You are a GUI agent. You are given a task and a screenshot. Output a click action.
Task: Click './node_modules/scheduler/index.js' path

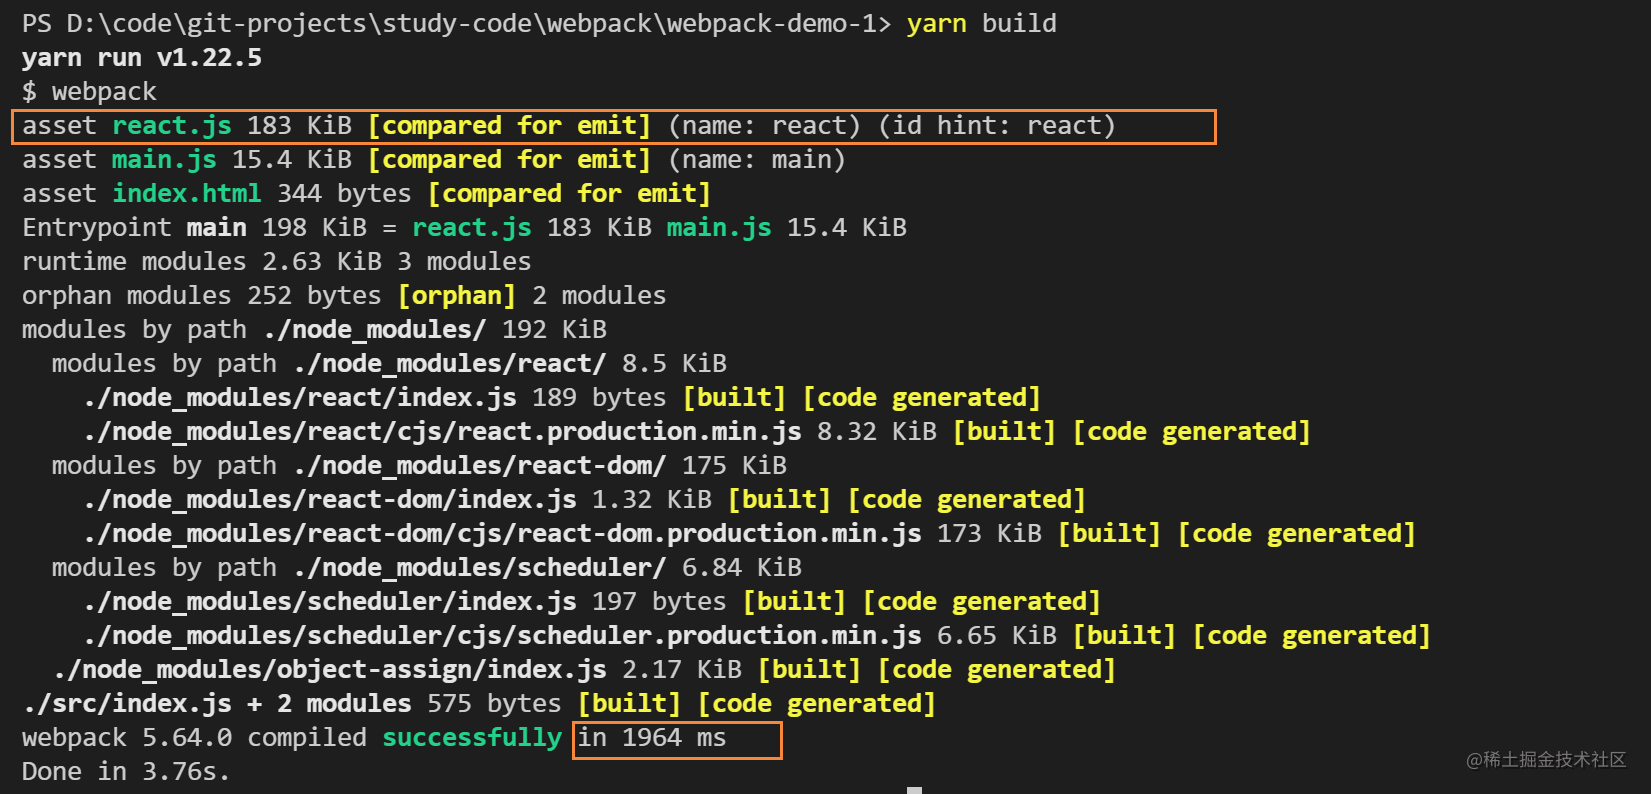coord(330,601)
